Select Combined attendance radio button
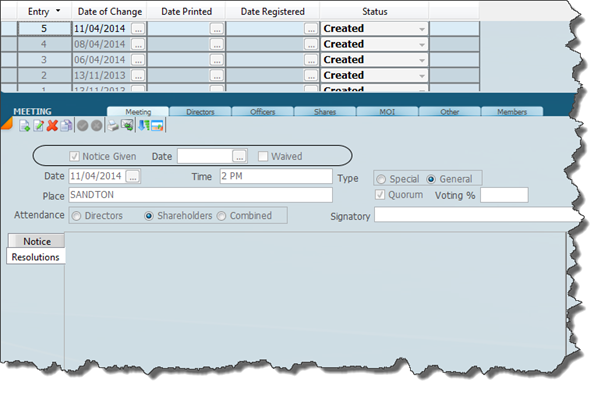The width and height of the screenshot is (601, 393). coord(222,216)
